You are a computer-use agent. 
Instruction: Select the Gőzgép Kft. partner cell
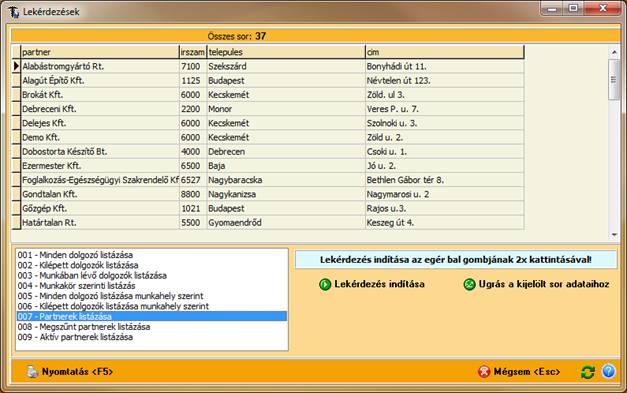pyautogui.click(x=100, y=208)
